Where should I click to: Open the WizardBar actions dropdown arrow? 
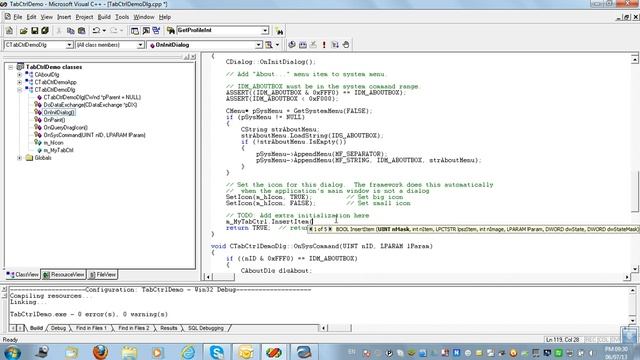(277, 45)
